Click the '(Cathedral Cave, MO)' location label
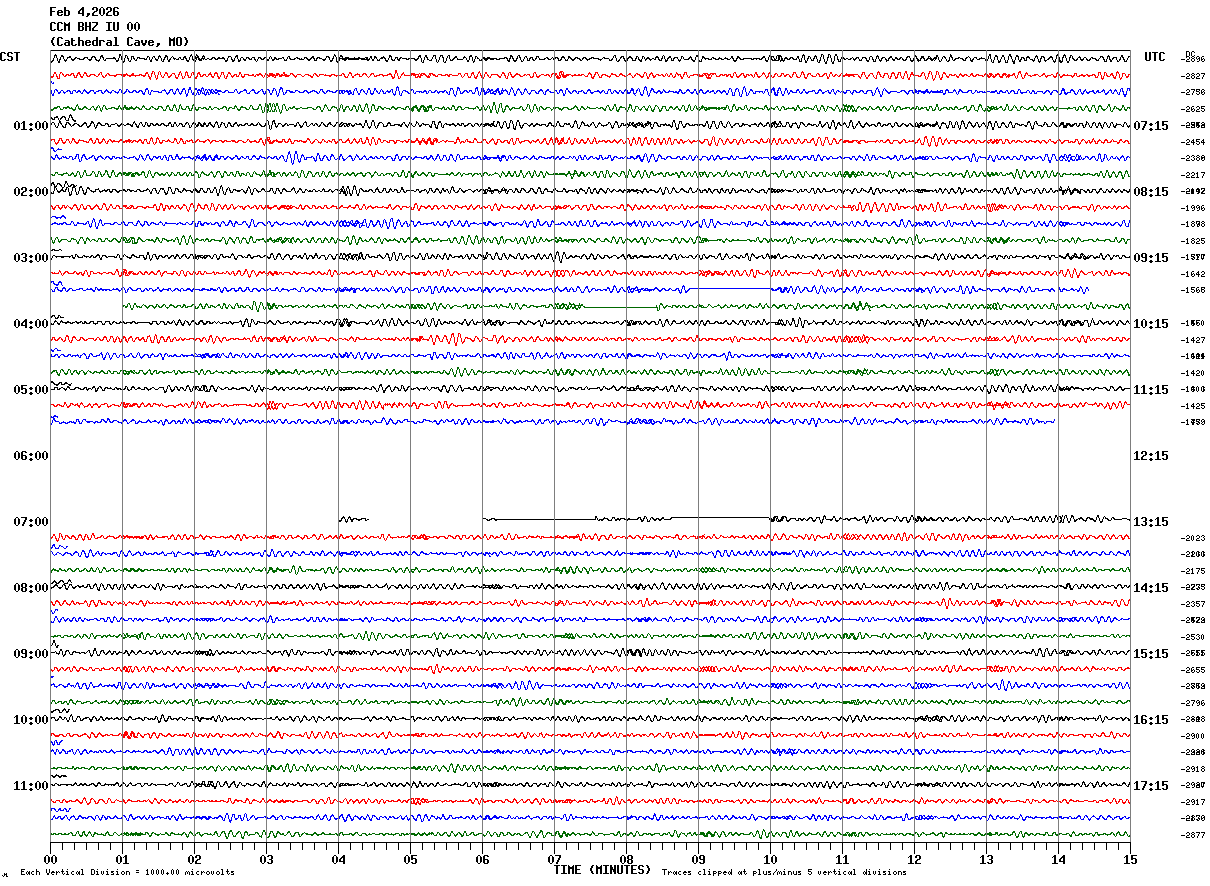Screen dimensions: 1210x886 pyautogui.click(x=119, y=42)
